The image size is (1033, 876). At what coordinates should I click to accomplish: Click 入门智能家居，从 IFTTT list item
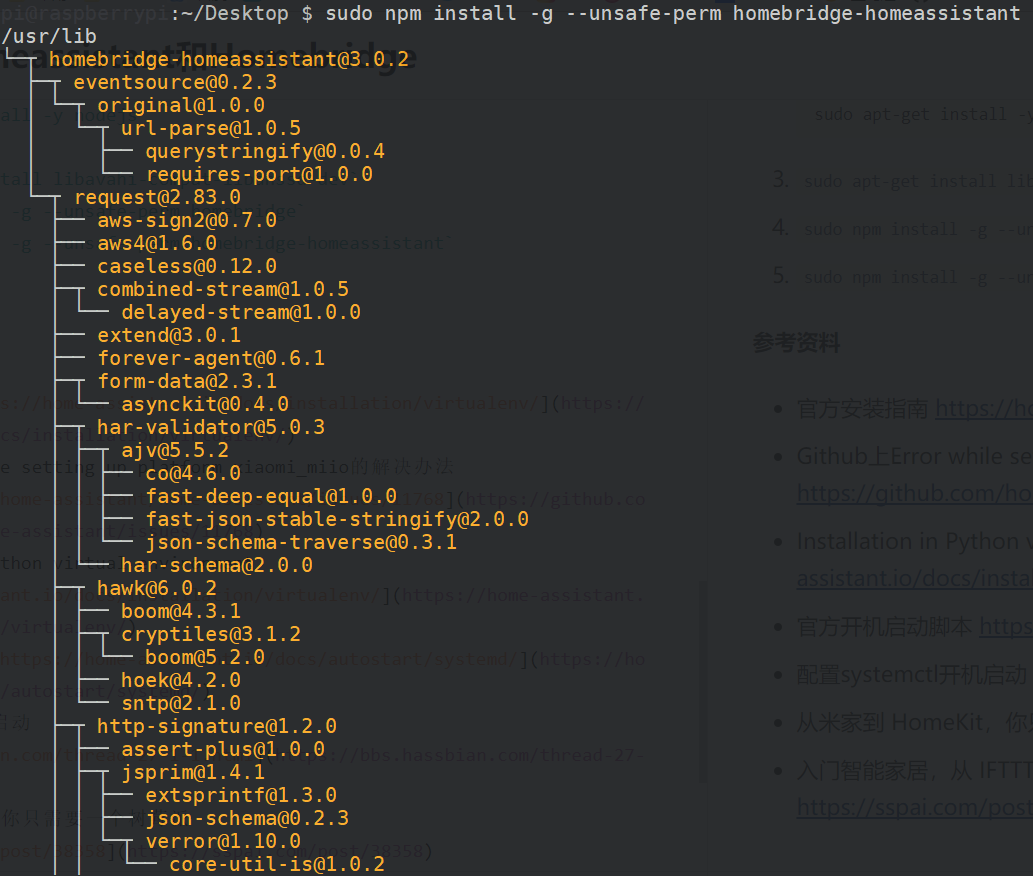[914, 770]
